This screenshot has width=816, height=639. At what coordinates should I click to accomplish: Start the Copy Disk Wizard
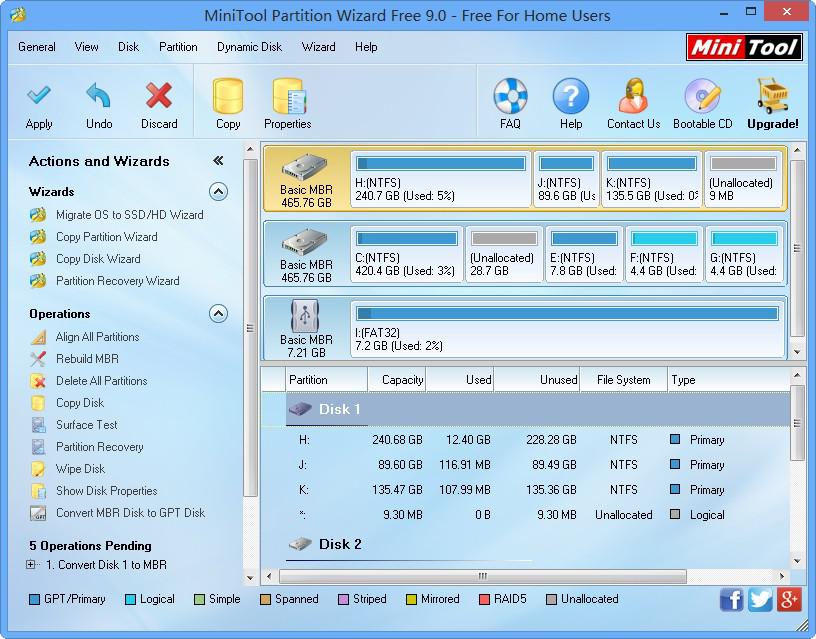tap(98, 259)
